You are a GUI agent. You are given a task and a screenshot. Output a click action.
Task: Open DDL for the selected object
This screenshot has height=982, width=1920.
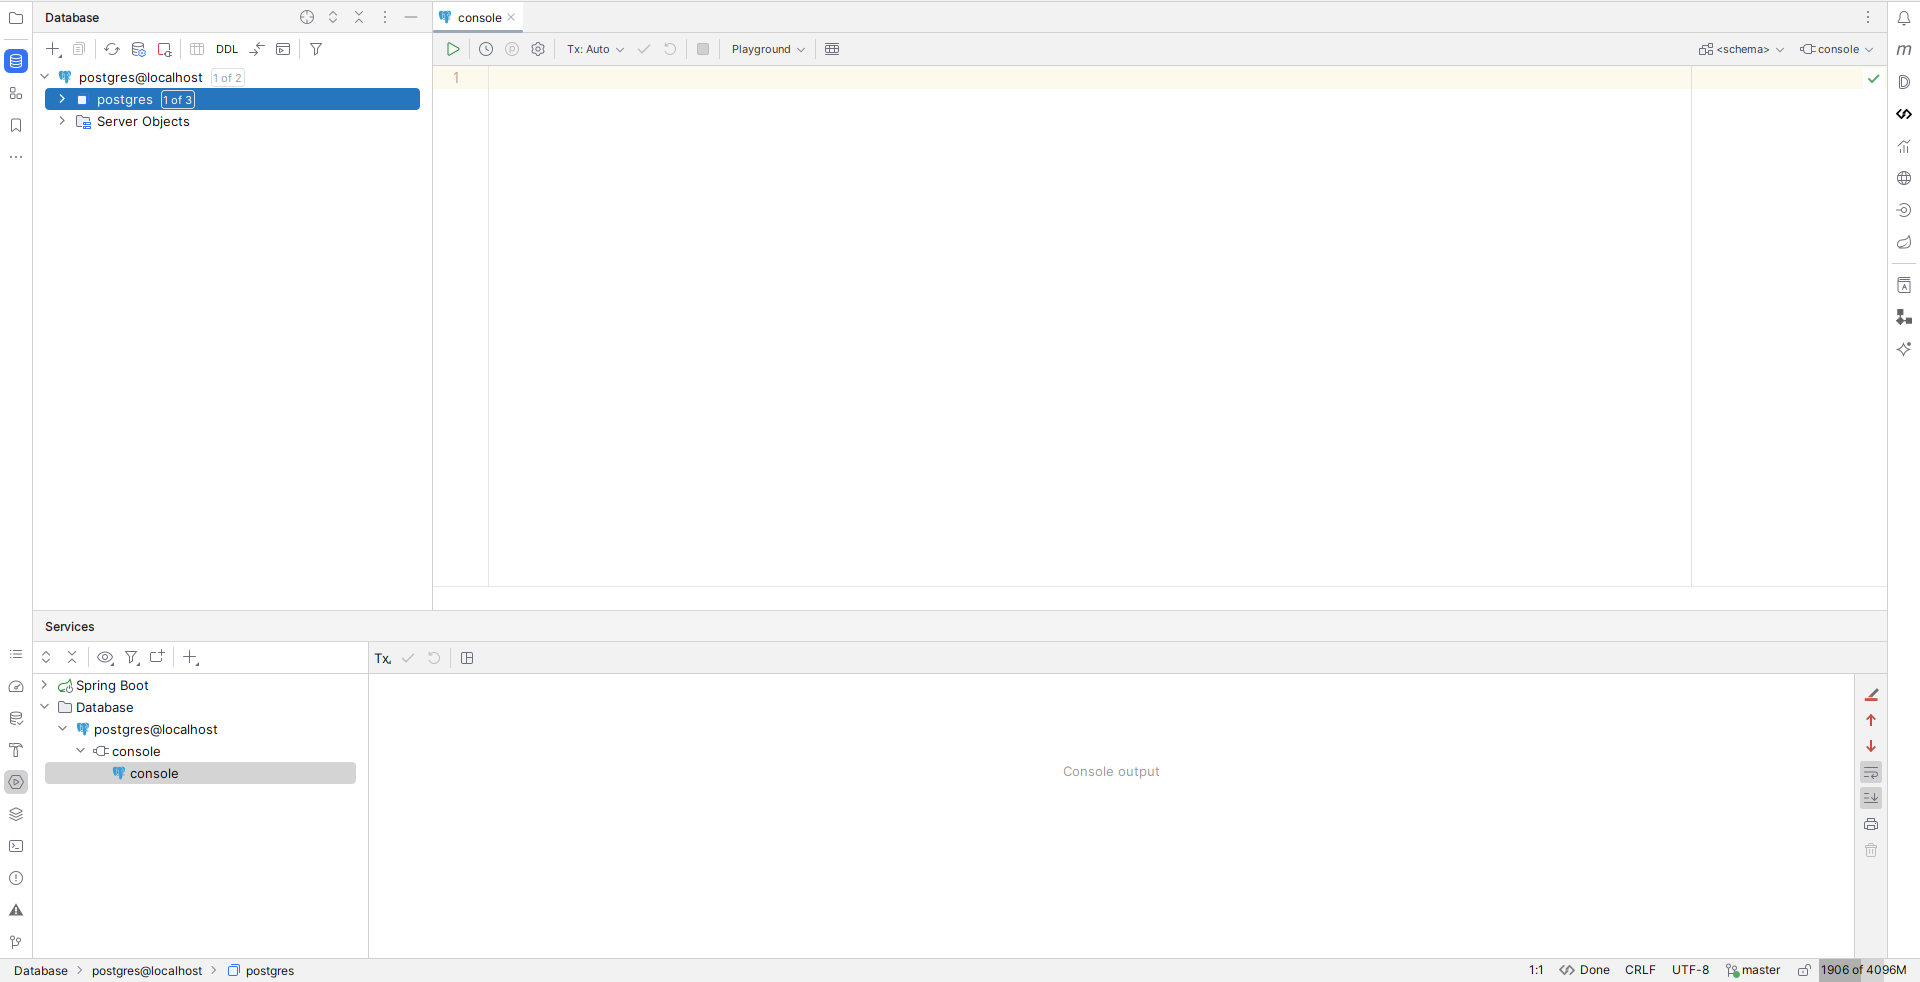point(227,49)
